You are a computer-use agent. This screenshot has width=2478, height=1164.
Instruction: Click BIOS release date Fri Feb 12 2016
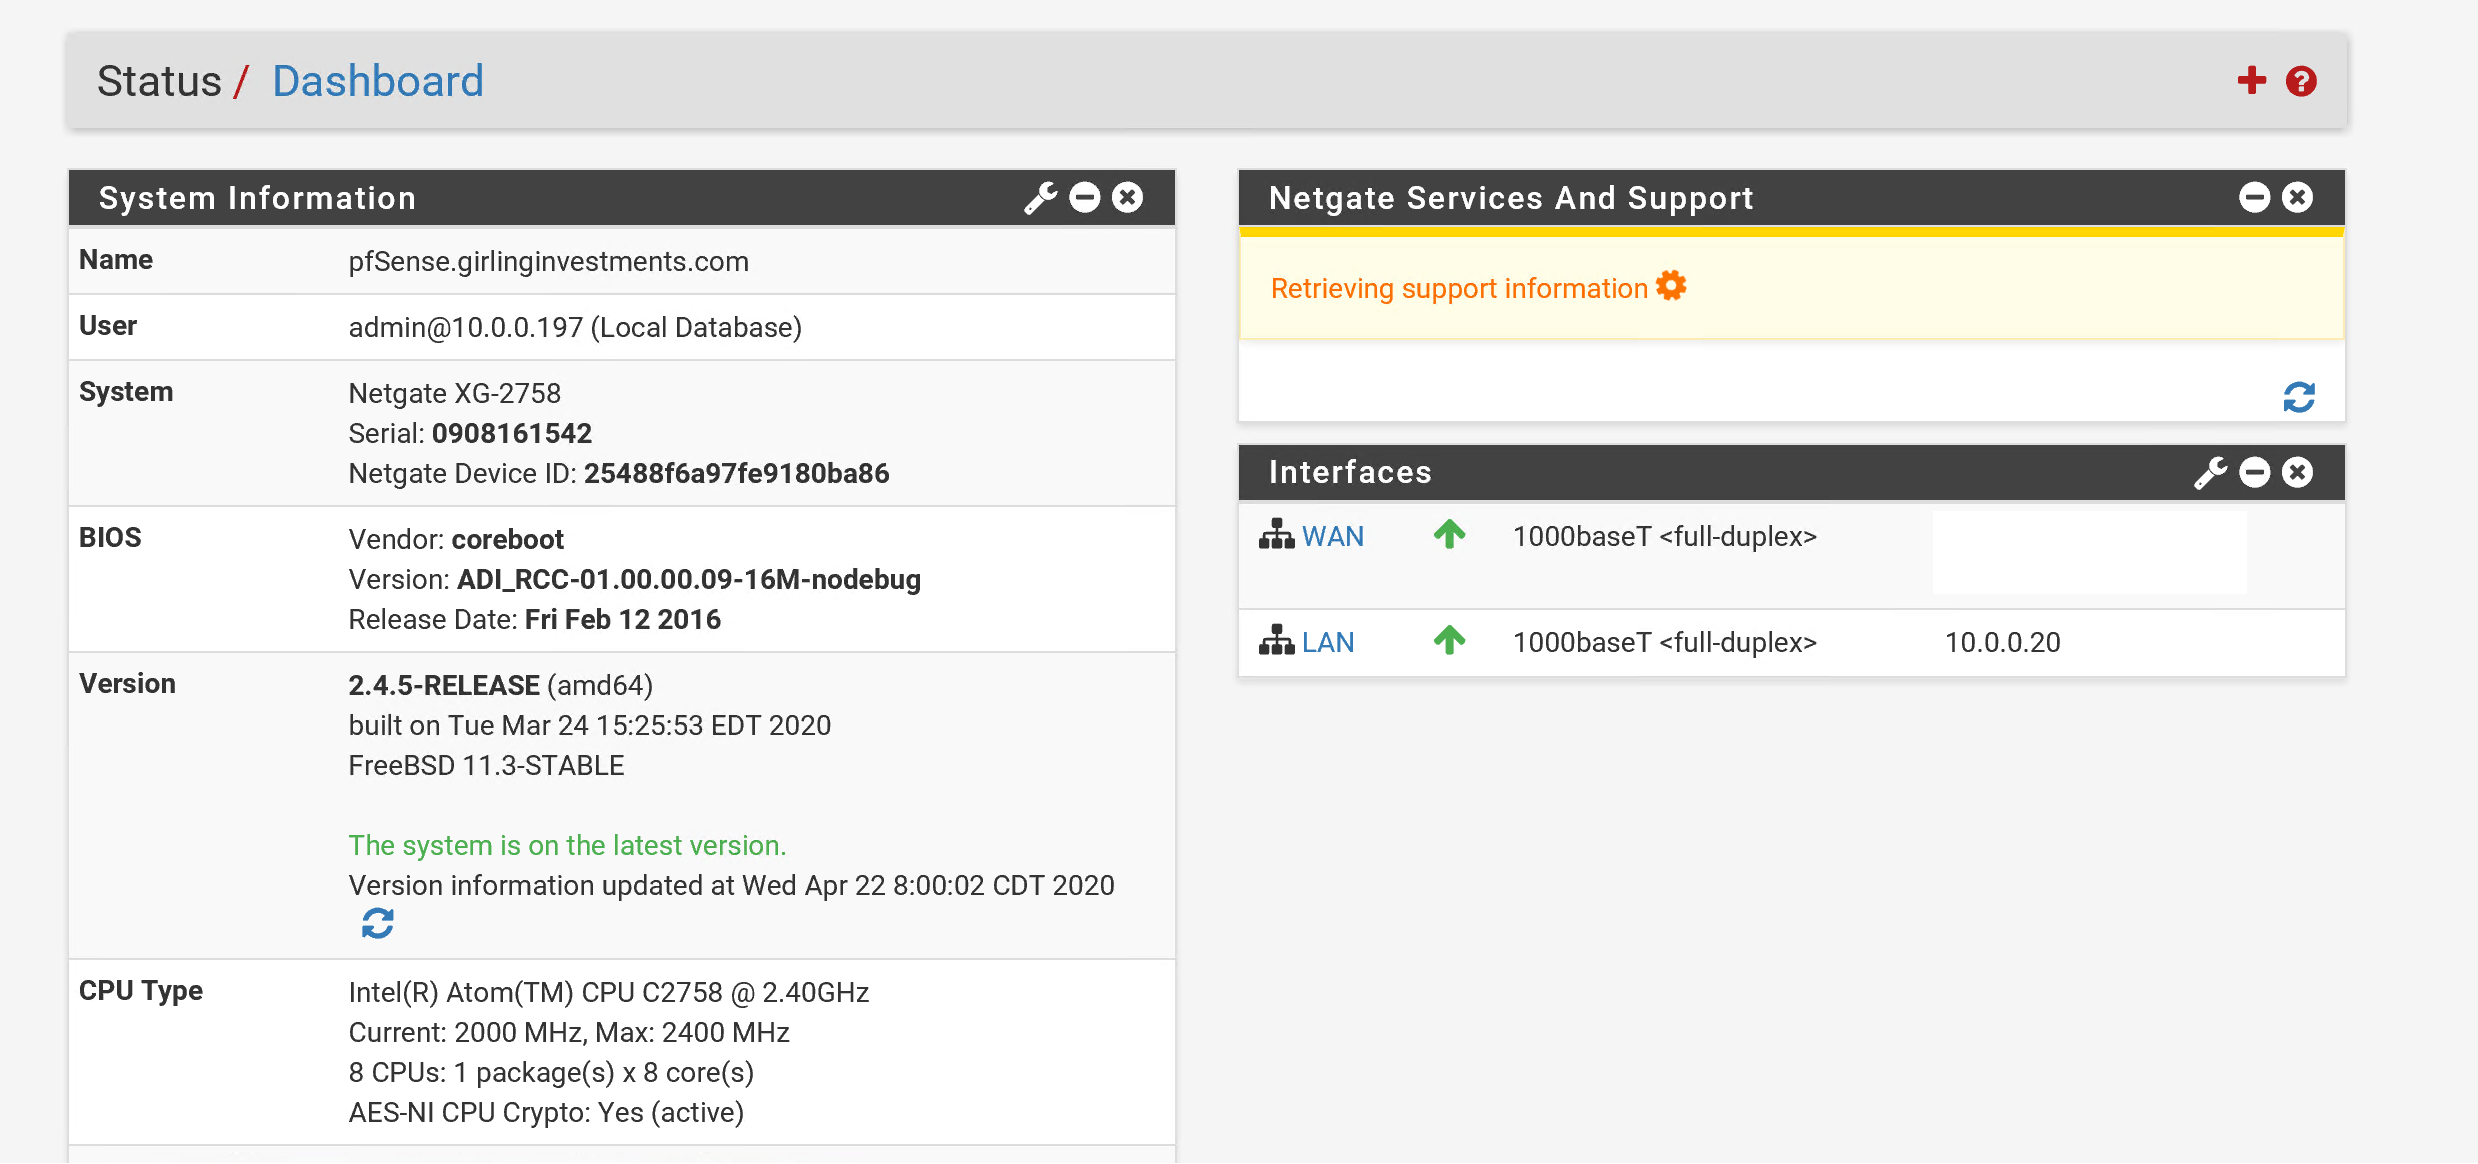[x=623, y=619]
